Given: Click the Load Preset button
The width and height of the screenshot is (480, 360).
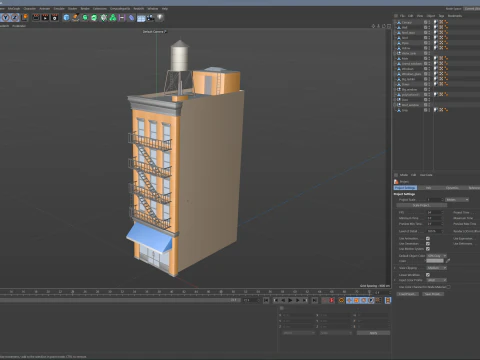Looking at the screenshot, I should (x=407, y=294).
